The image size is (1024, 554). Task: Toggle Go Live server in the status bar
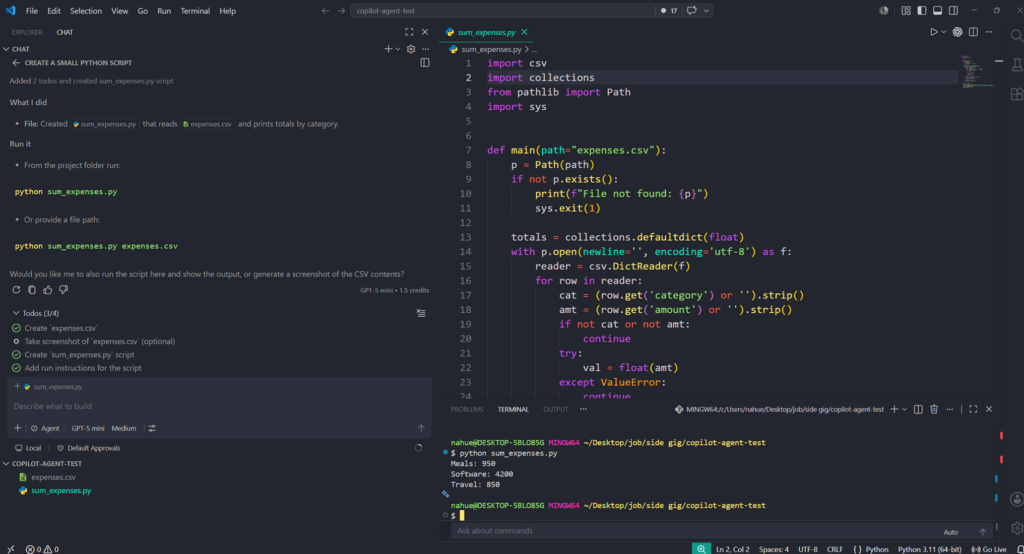989,549
